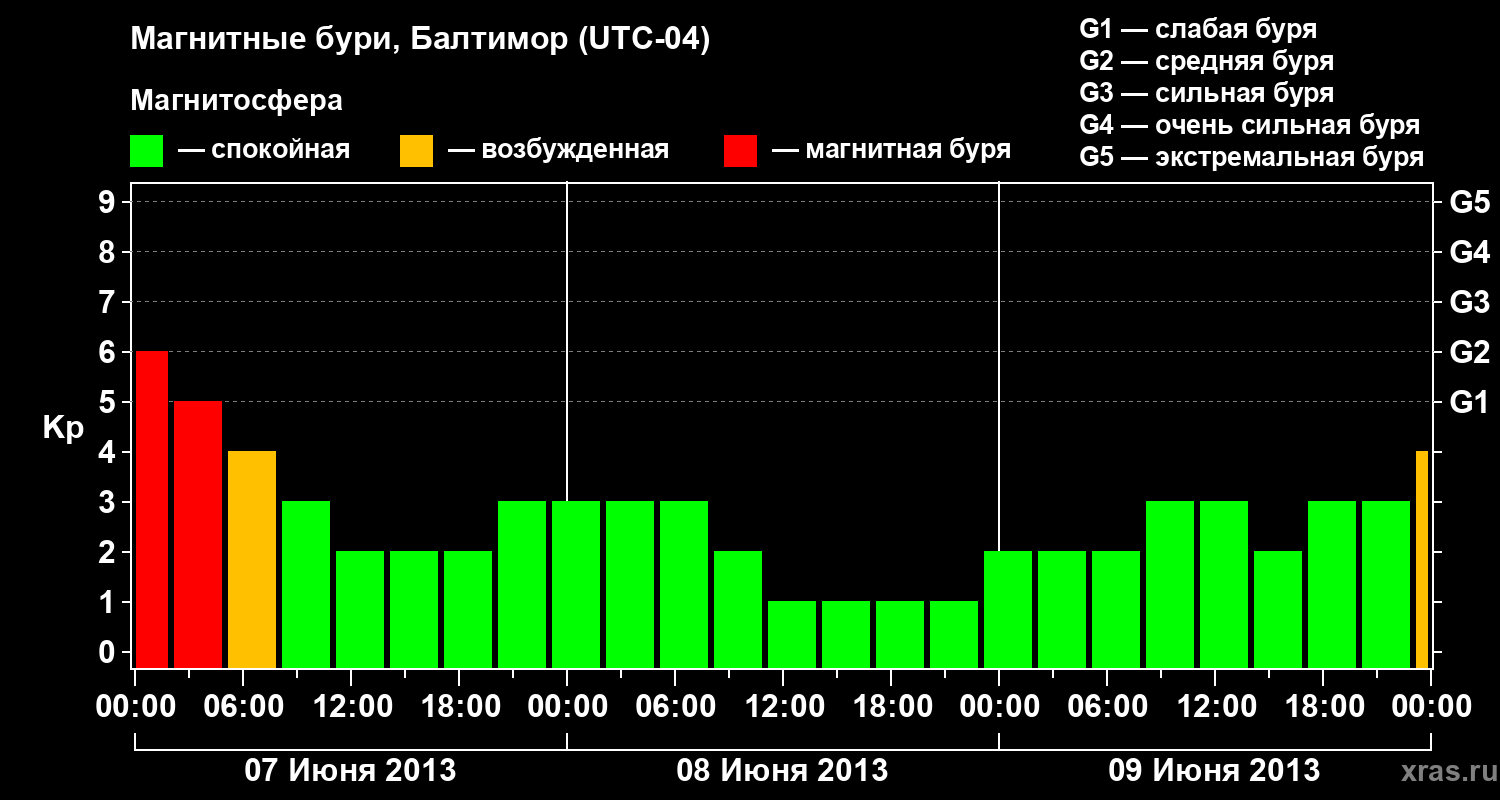This screenshot has width=1500, height=800.
Task: Click the orange 'возбужденная' legend swatch
Action: (416, 151)
